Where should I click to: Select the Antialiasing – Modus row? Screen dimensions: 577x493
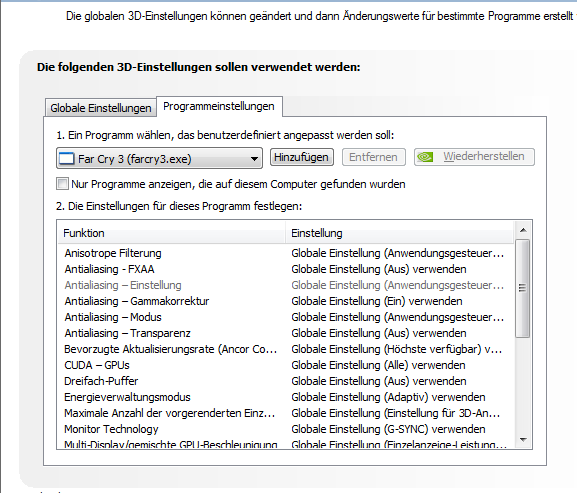286,317
